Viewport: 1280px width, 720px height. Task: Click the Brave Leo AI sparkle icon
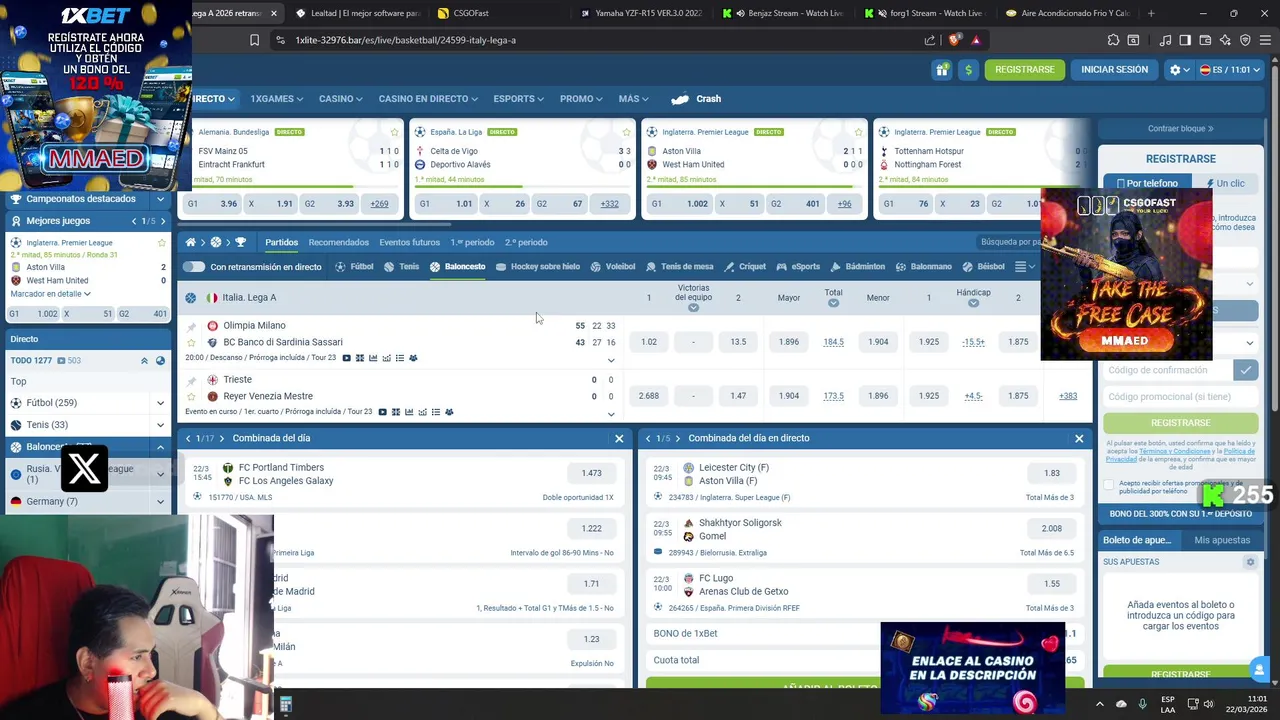click(1225, 40)
